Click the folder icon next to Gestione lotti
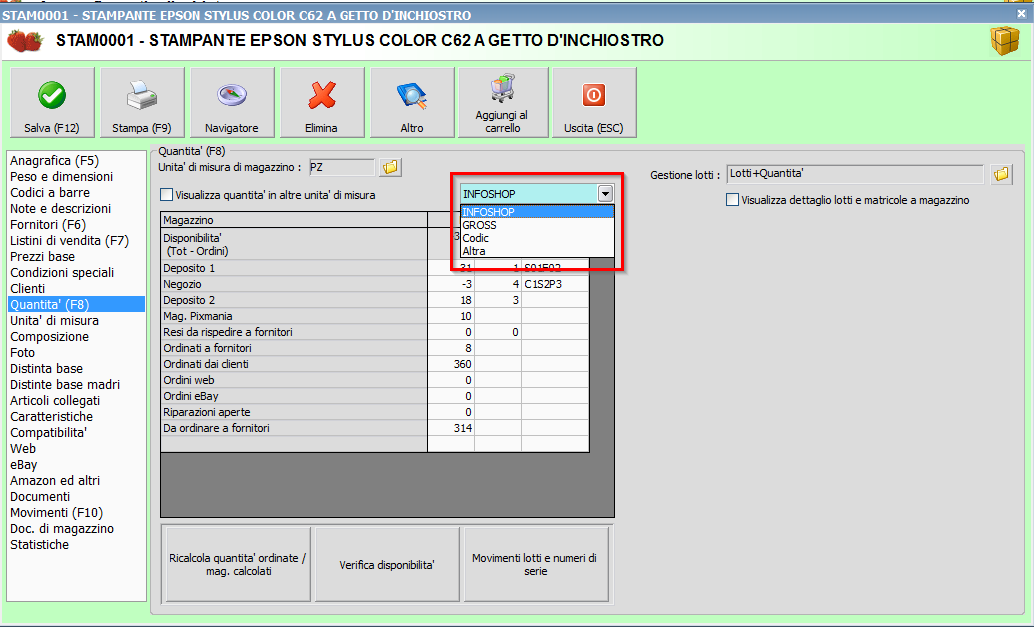The height and width of the screenshot is (627, 1034). point(1002,174)
